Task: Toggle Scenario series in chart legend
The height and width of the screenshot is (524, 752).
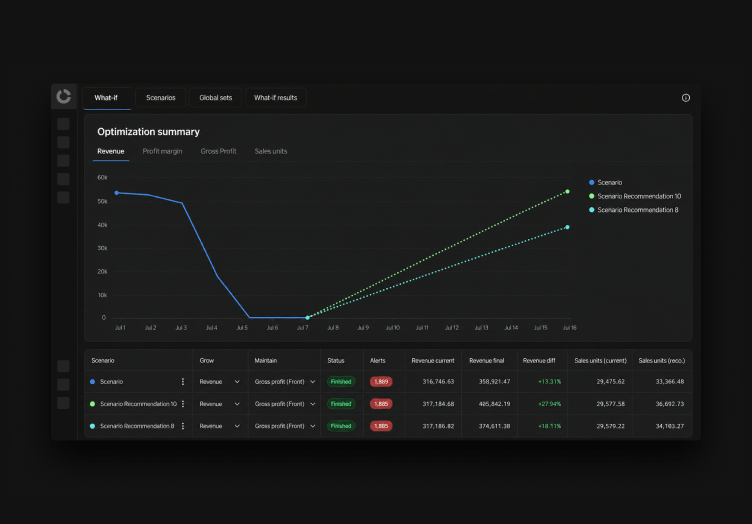Action: tap(605, 182)
